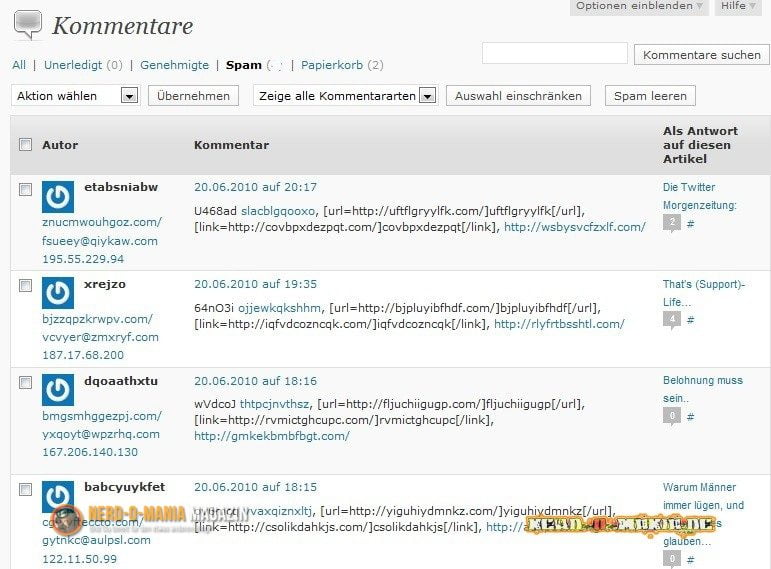Click the comment count bubble under Die Twitter Morgenzeitung
This screenshot has height=569, width=771.
point(672,223)
